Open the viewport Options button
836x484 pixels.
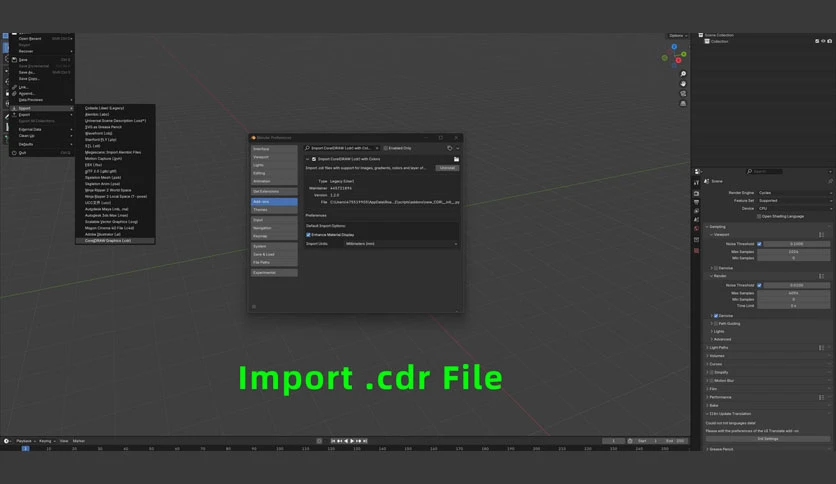(678, 36)
